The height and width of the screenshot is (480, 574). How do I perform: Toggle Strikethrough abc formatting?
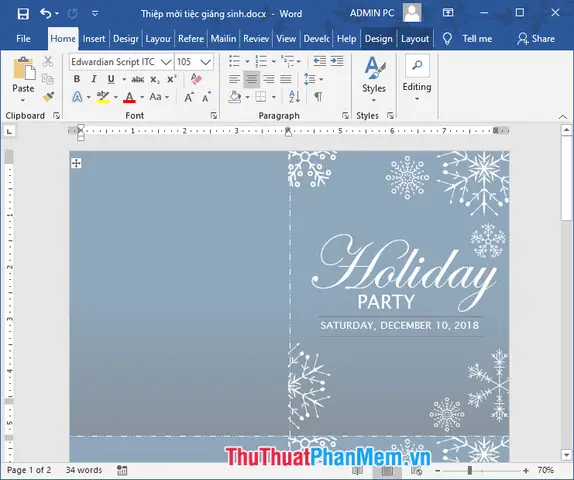(138, 79)
